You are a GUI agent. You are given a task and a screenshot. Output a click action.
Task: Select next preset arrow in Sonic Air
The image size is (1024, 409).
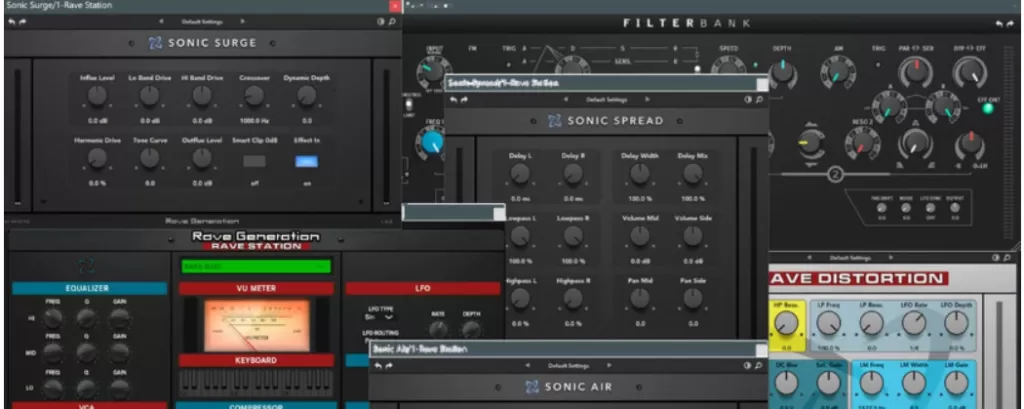609,366
